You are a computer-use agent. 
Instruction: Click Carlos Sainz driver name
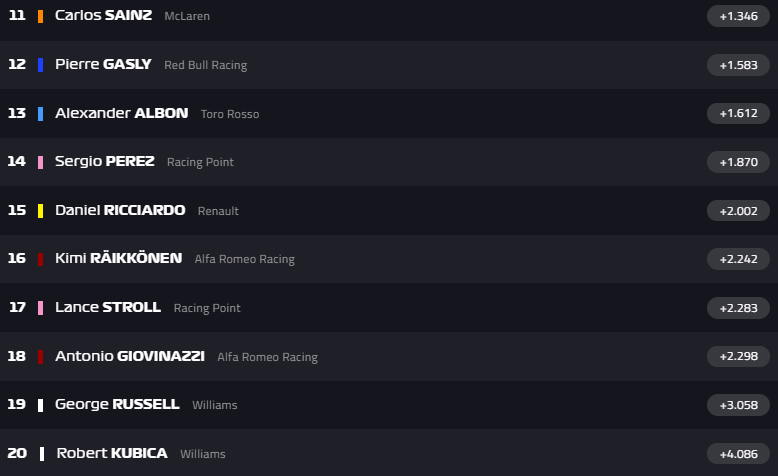click(x=104, y=16)
